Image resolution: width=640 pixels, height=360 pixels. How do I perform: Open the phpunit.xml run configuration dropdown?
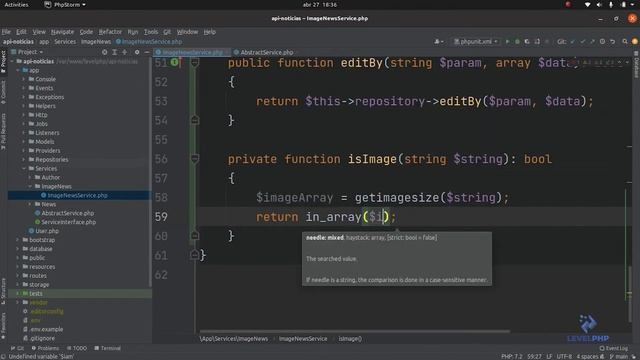(x=476, y=42)
